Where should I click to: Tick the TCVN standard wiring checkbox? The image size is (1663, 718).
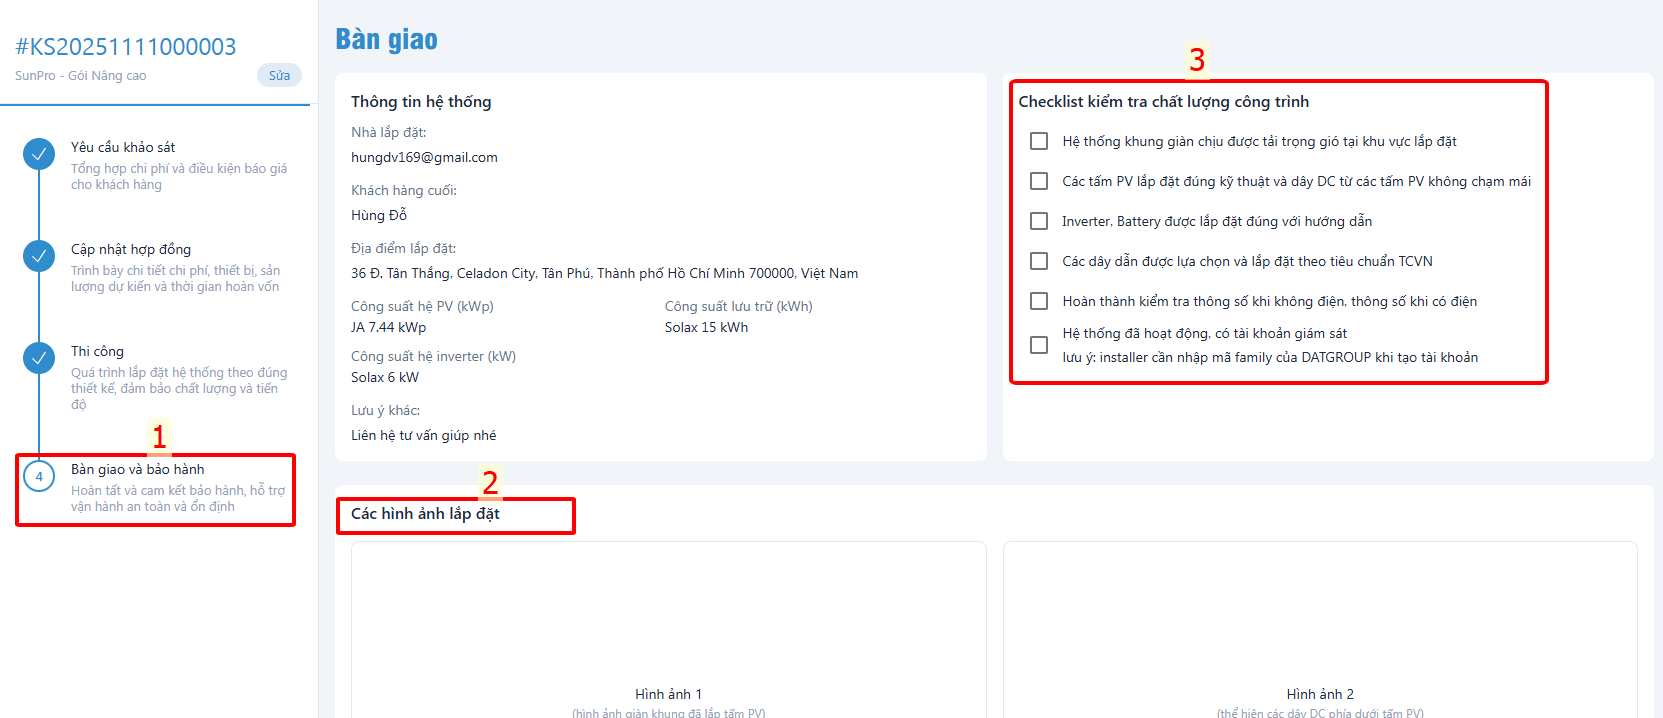pos(1039,261)
